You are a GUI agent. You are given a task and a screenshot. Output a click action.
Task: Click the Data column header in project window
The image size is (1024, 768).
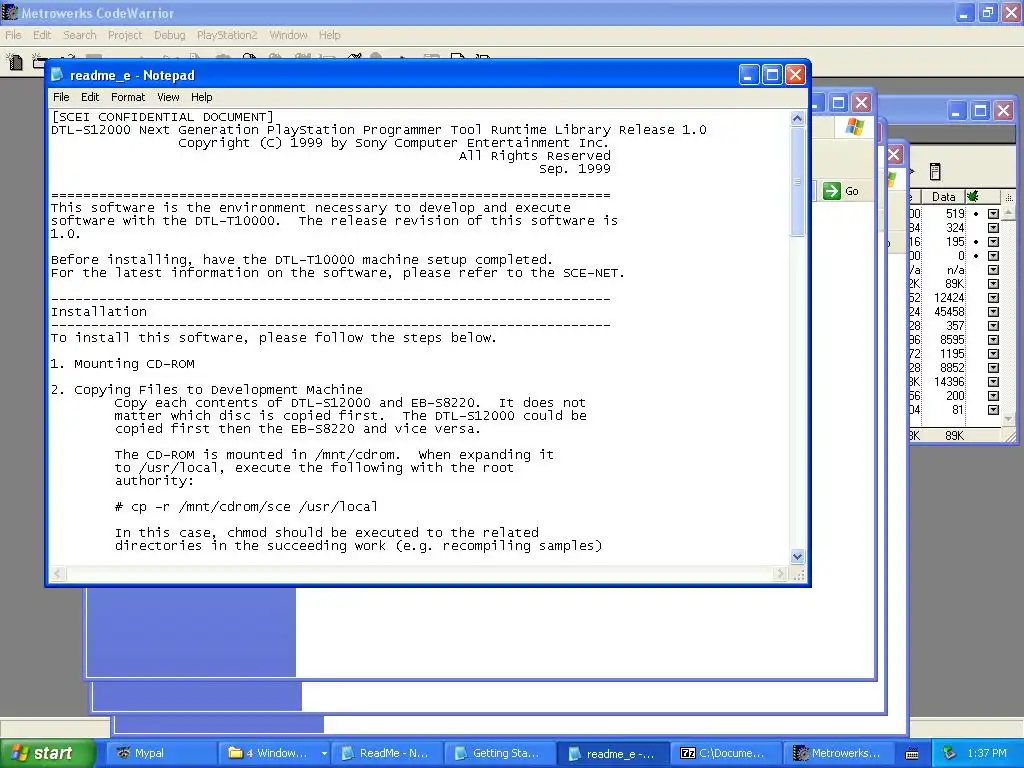click(943, 197)
